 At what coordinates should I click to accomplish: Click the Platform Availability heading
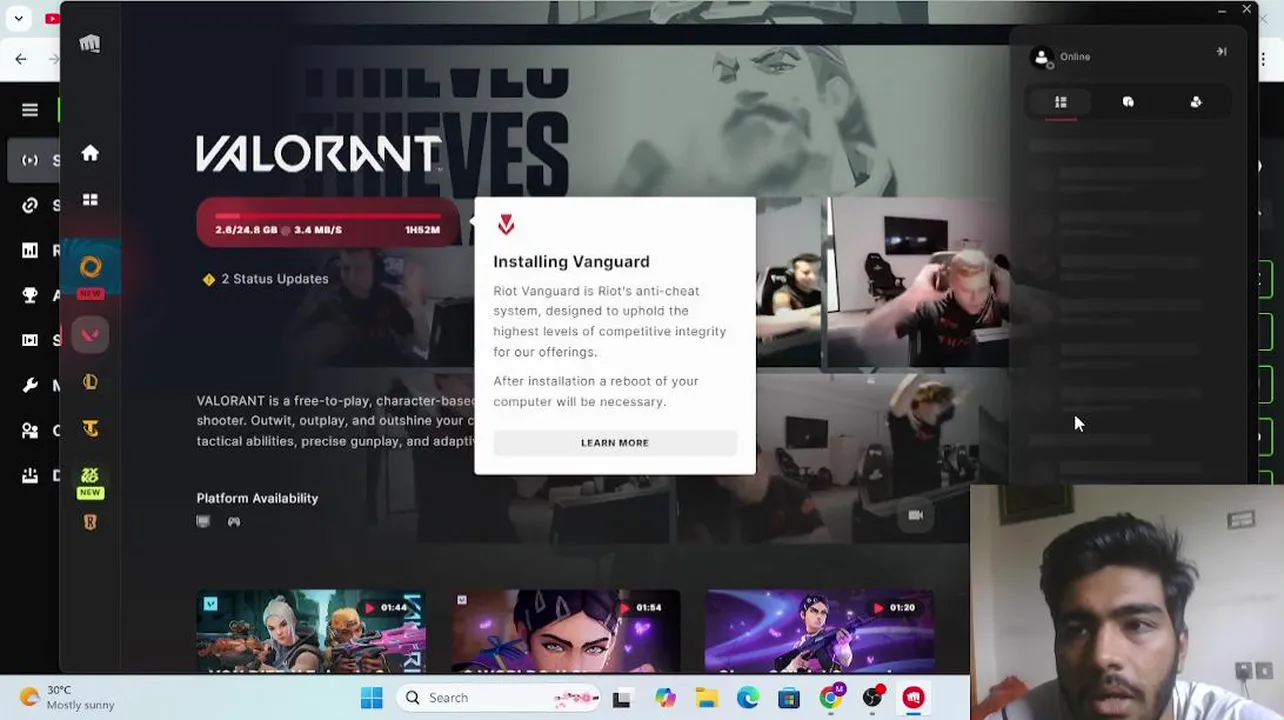coord(257,498)
